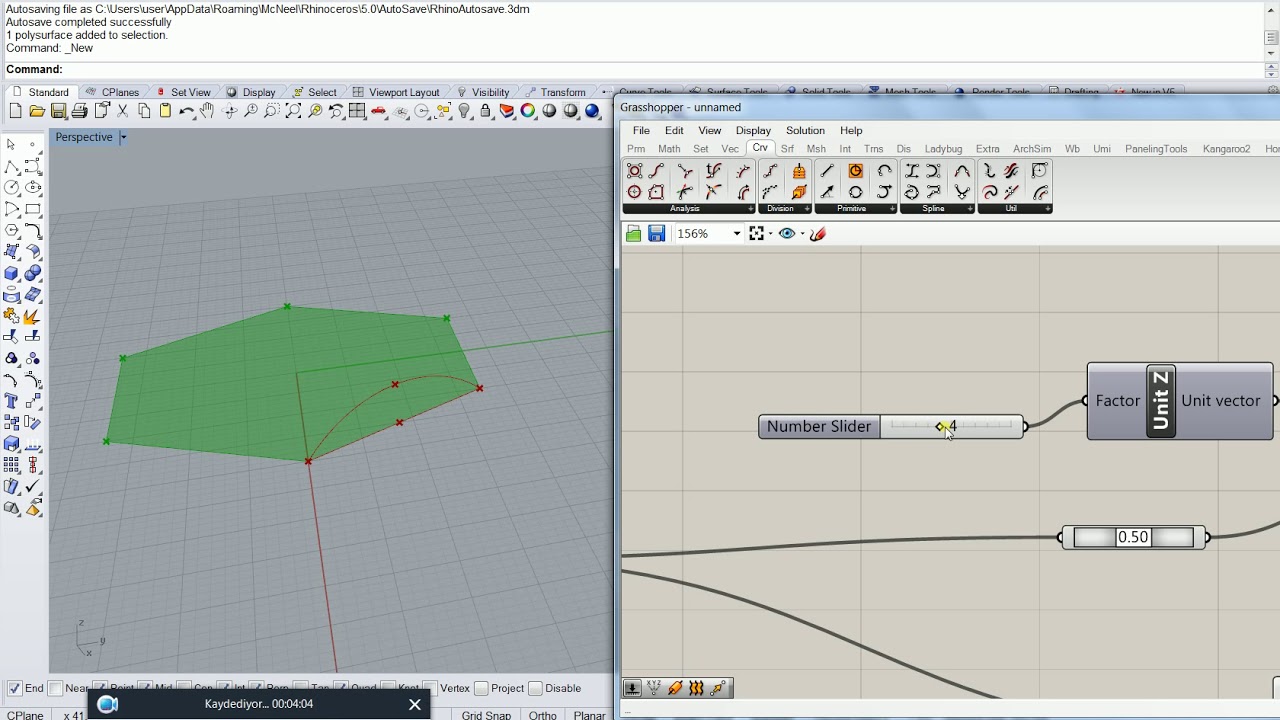
Task: Expand the Division panel in Grasshopper
Action: (807, 209)
